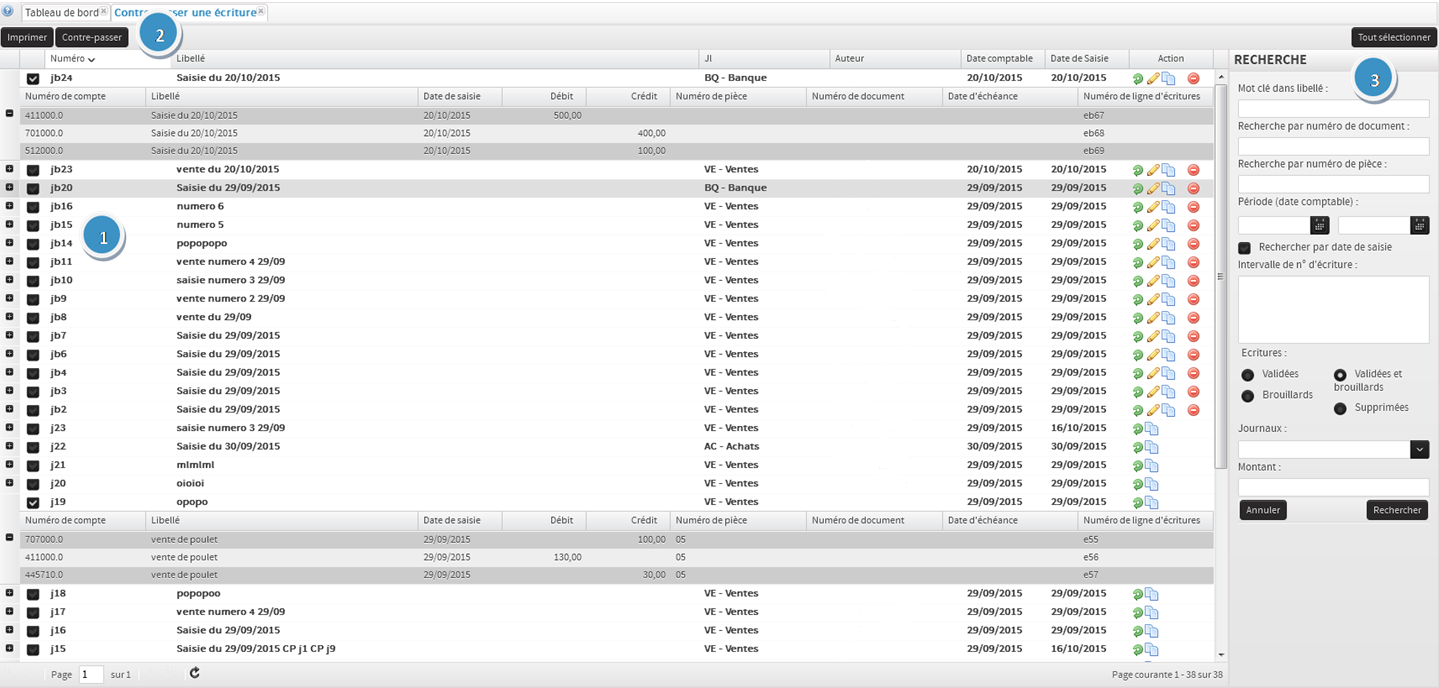The width and height of the screenshot is (1439, 688).
Task: Select the 'Brouillards' radio button
Action: 1248,396
